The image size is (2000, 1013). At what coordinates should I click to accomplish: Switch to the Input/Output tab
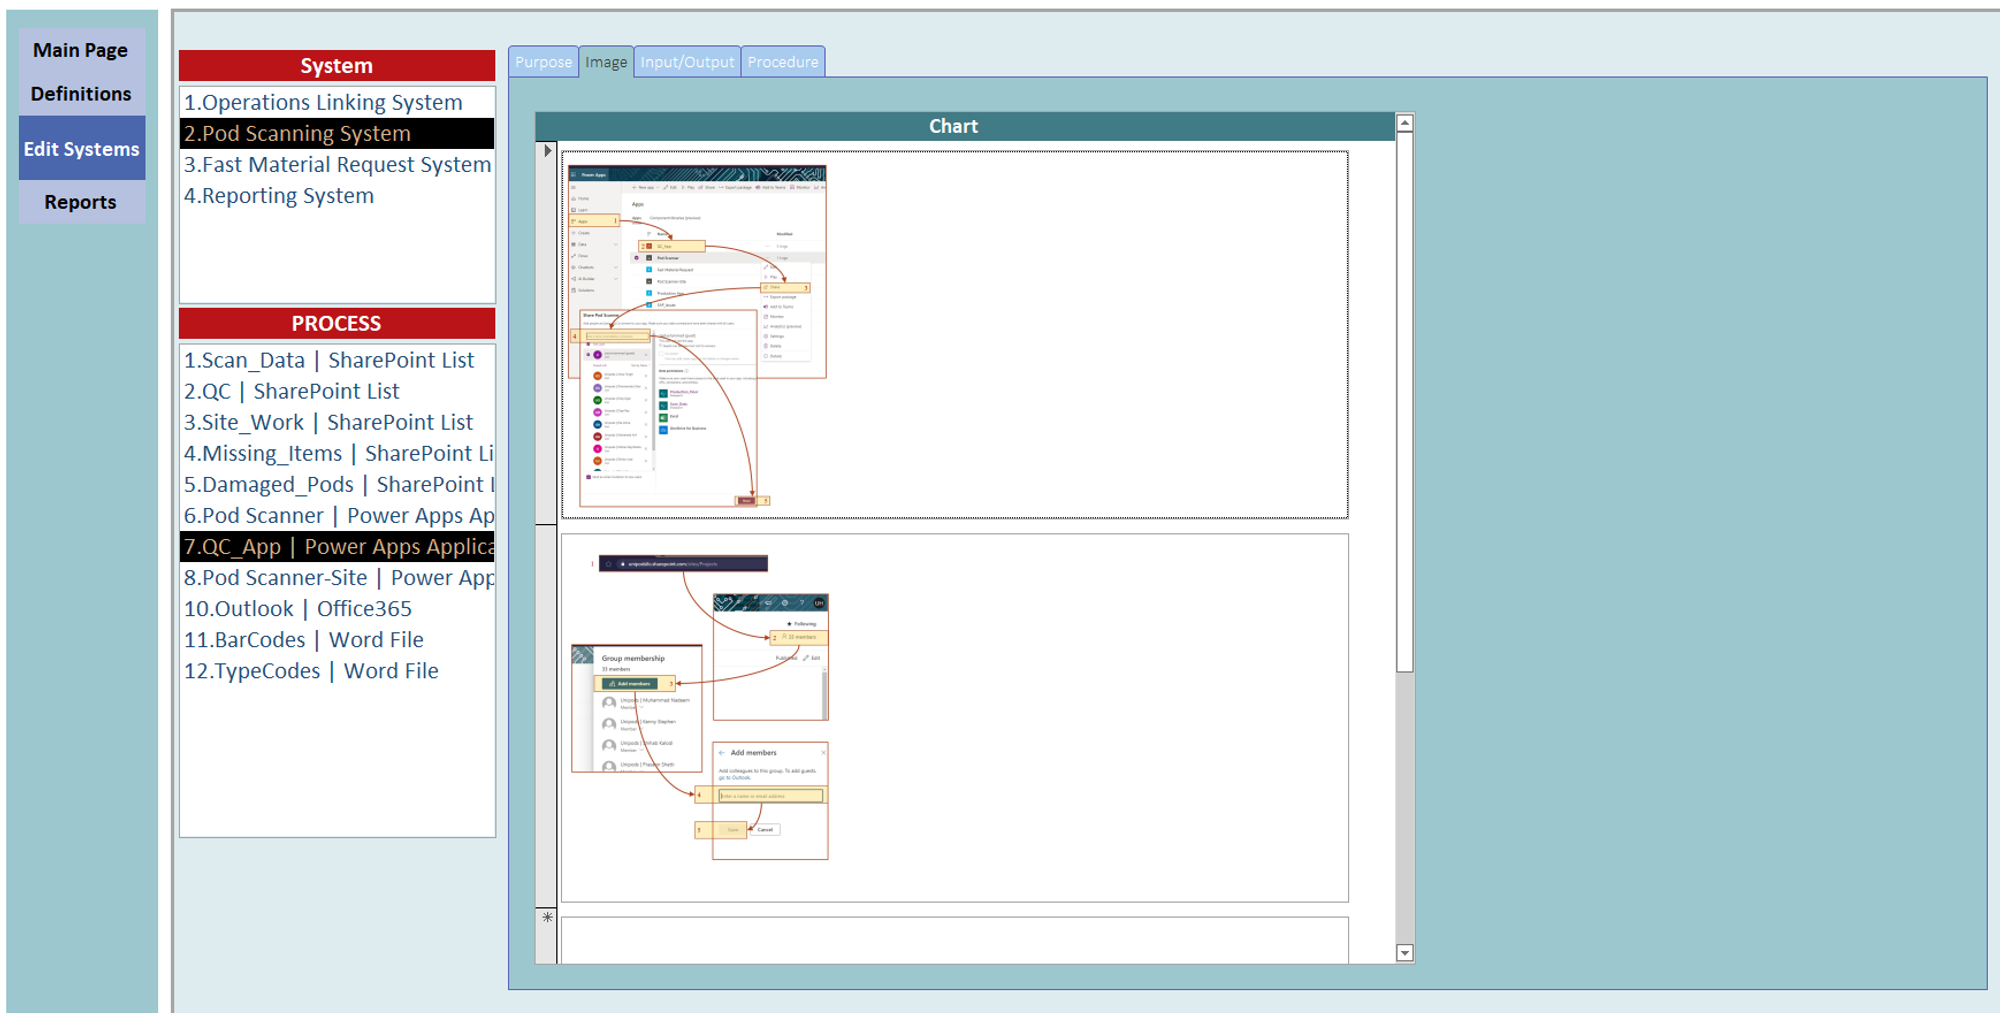pos(687,62)
